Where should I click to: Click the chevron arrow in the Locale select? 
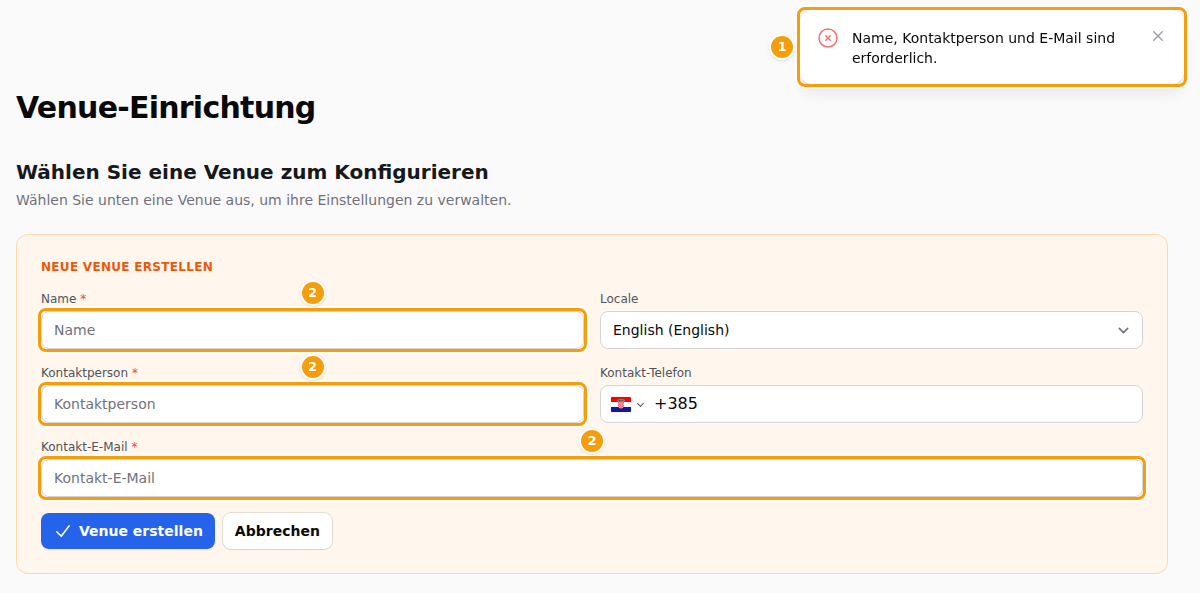1123,330
